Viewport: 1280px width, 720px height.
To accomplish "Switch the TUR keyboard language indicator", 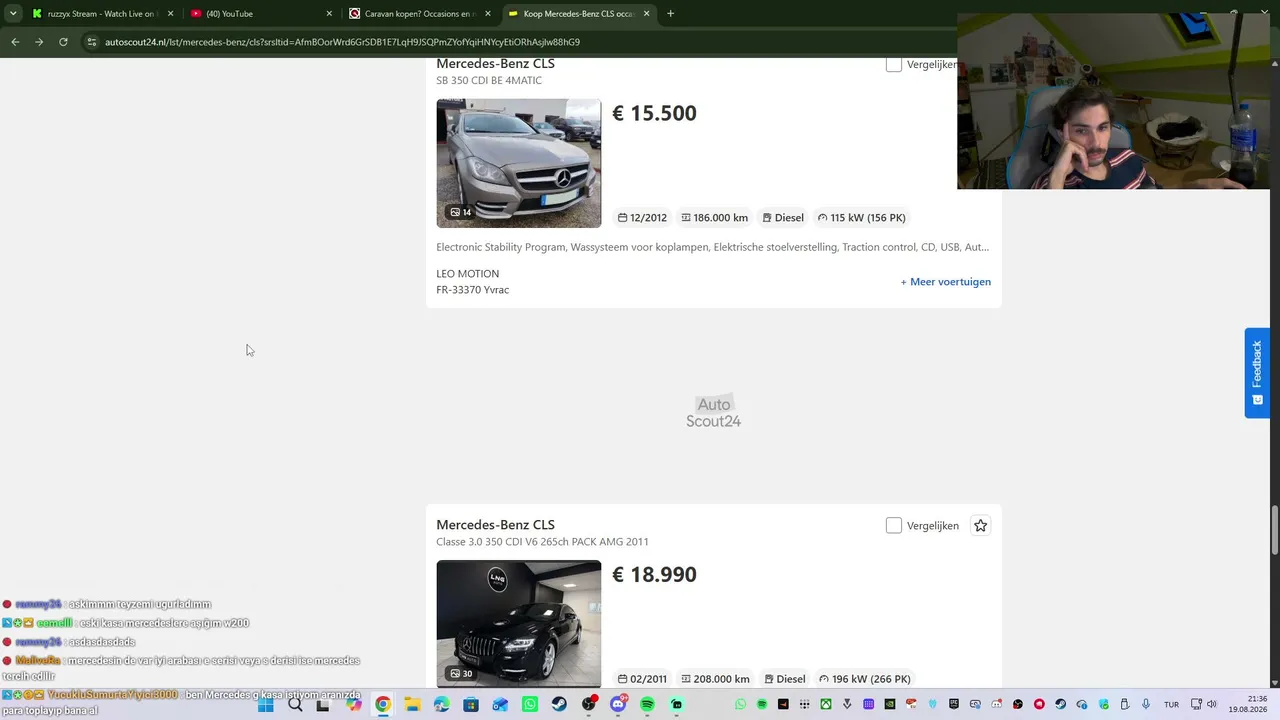I will point(1171,705).
